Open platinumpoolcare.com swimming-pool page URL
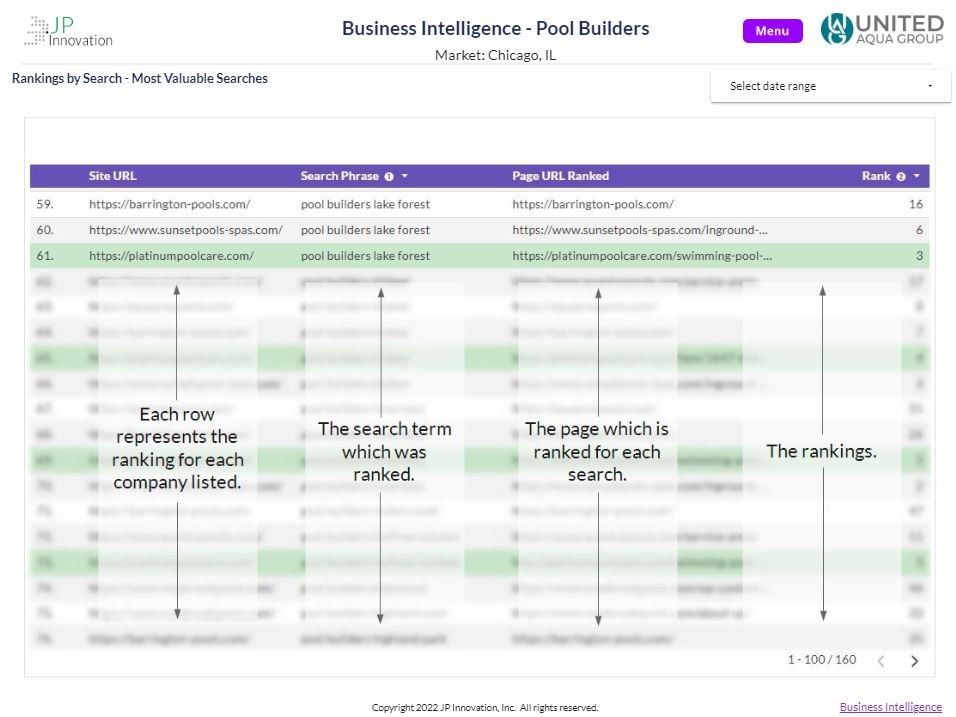This screenshot has width=956, height=717. 642,256
